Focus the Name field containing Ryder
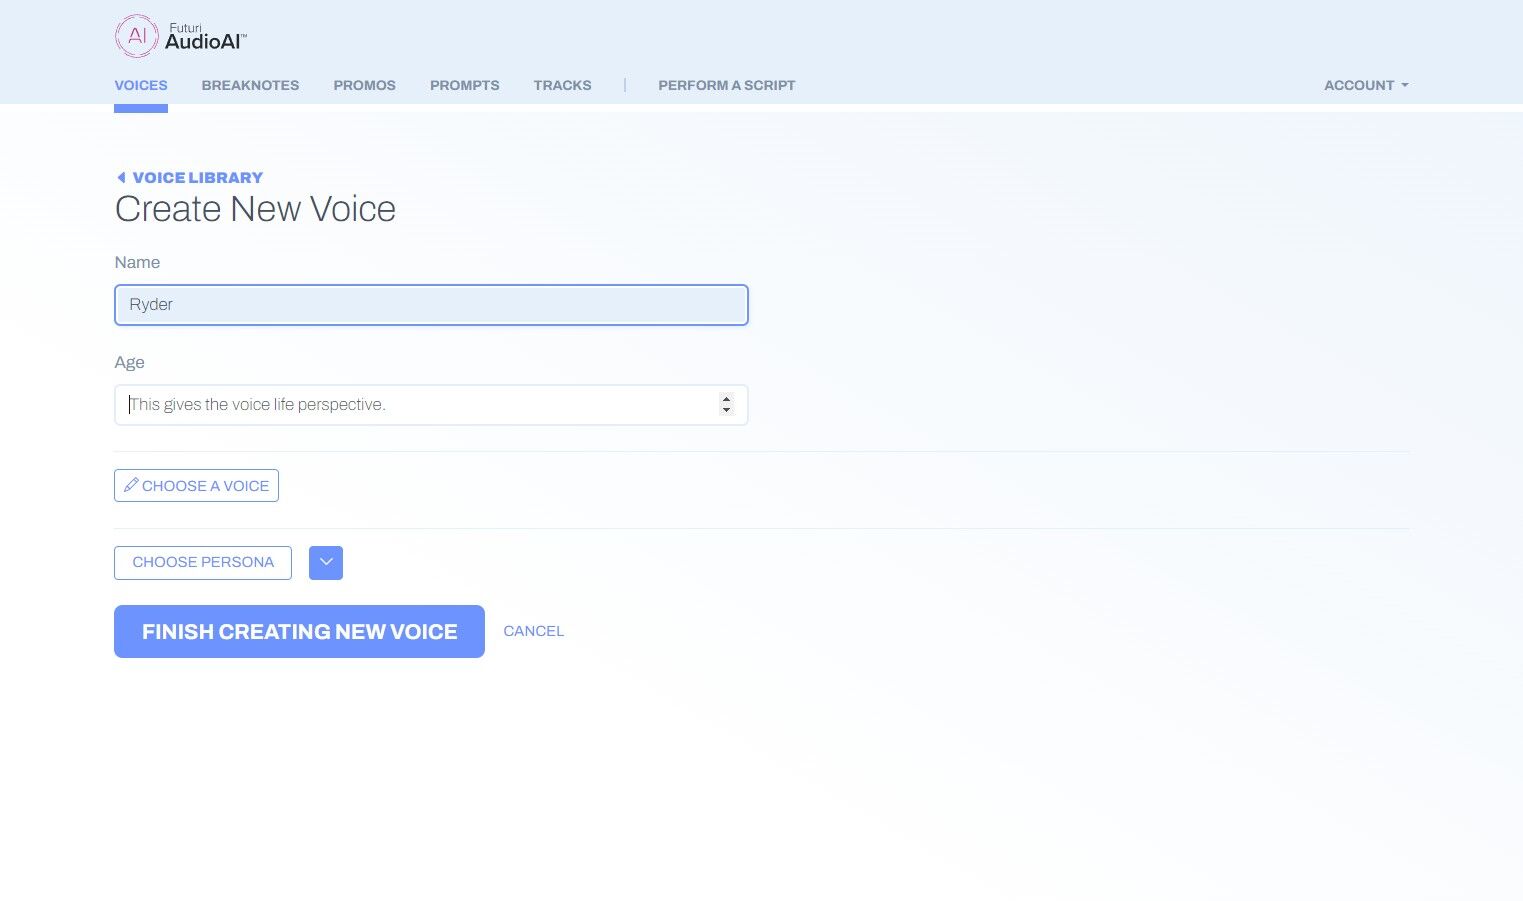The width and height of the screenshot is (1523, 901). (x=431, y=305)
